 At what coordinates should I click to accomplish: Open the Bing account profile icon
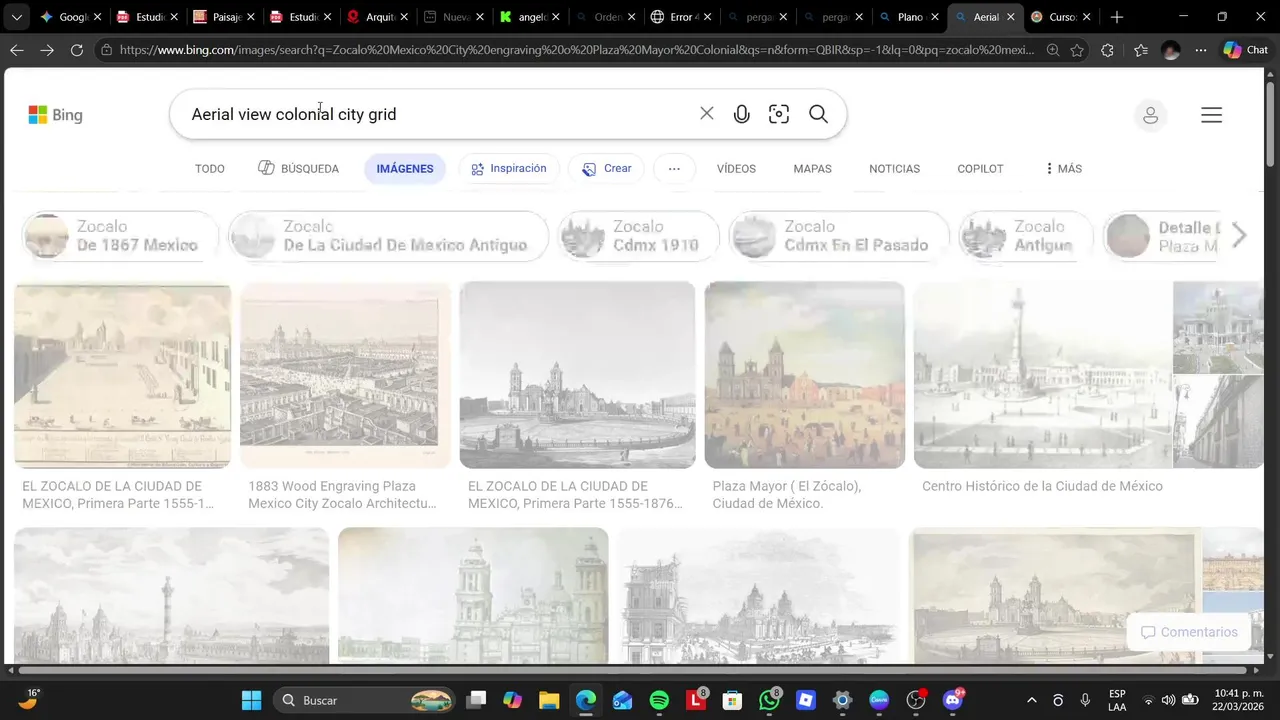[1150, 115]
